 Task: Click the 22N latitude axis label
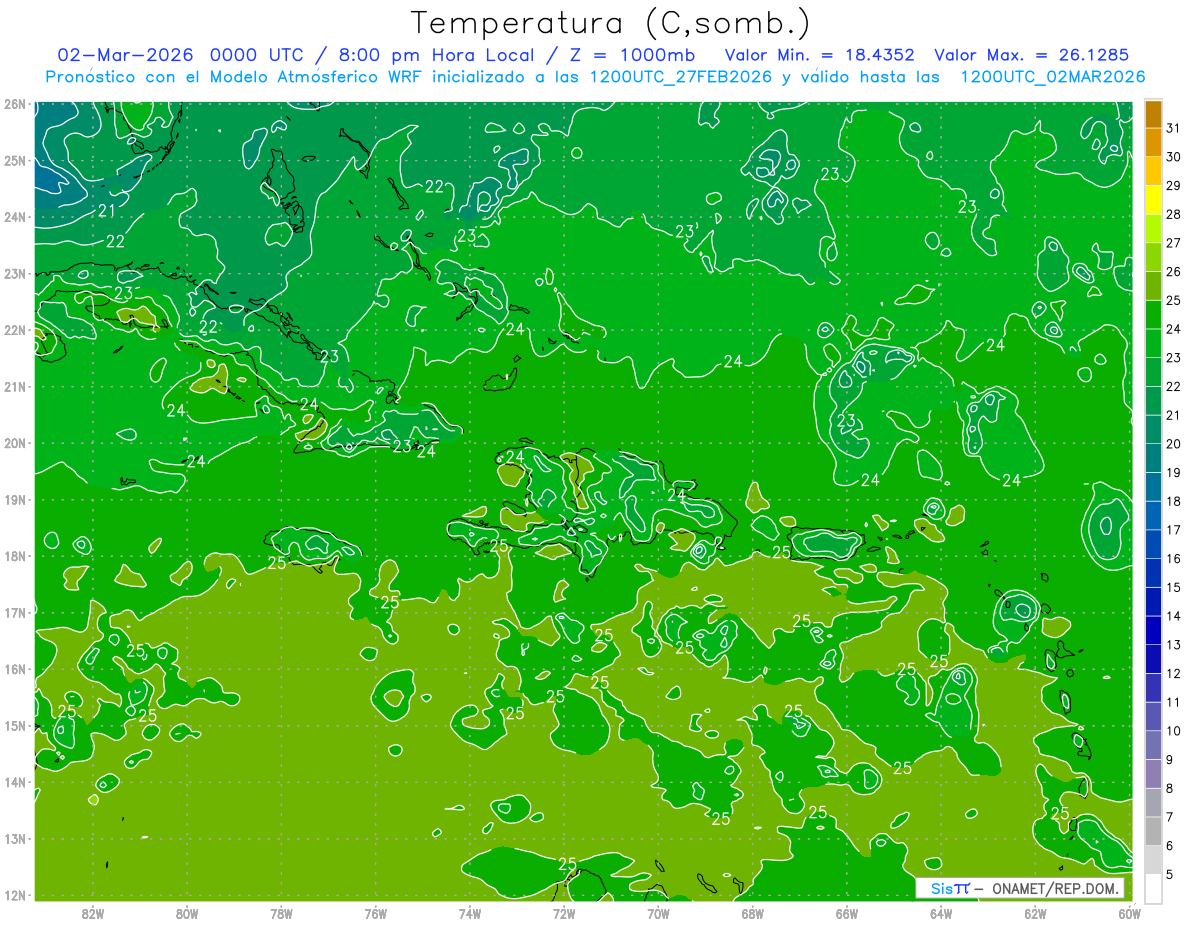coord(14,330)
